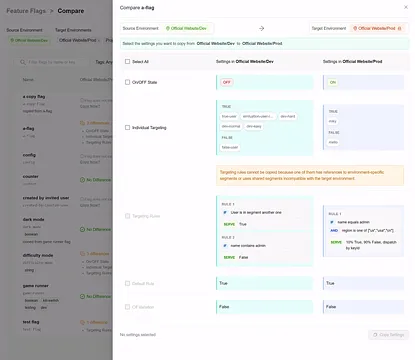
Task: Open the Tags Any filter dropdown
Action: (104, 62)
